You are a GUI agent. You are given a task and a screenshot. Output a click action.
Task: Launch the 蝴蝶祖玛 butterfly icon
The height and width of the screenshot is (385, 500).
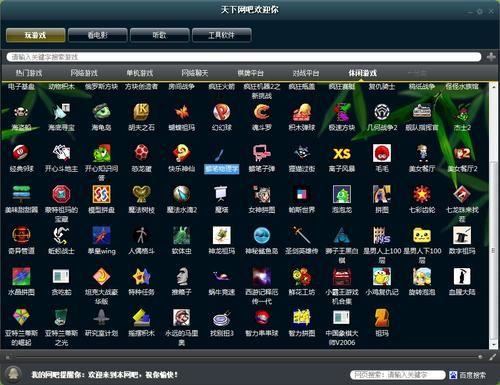tap(182, 112)
